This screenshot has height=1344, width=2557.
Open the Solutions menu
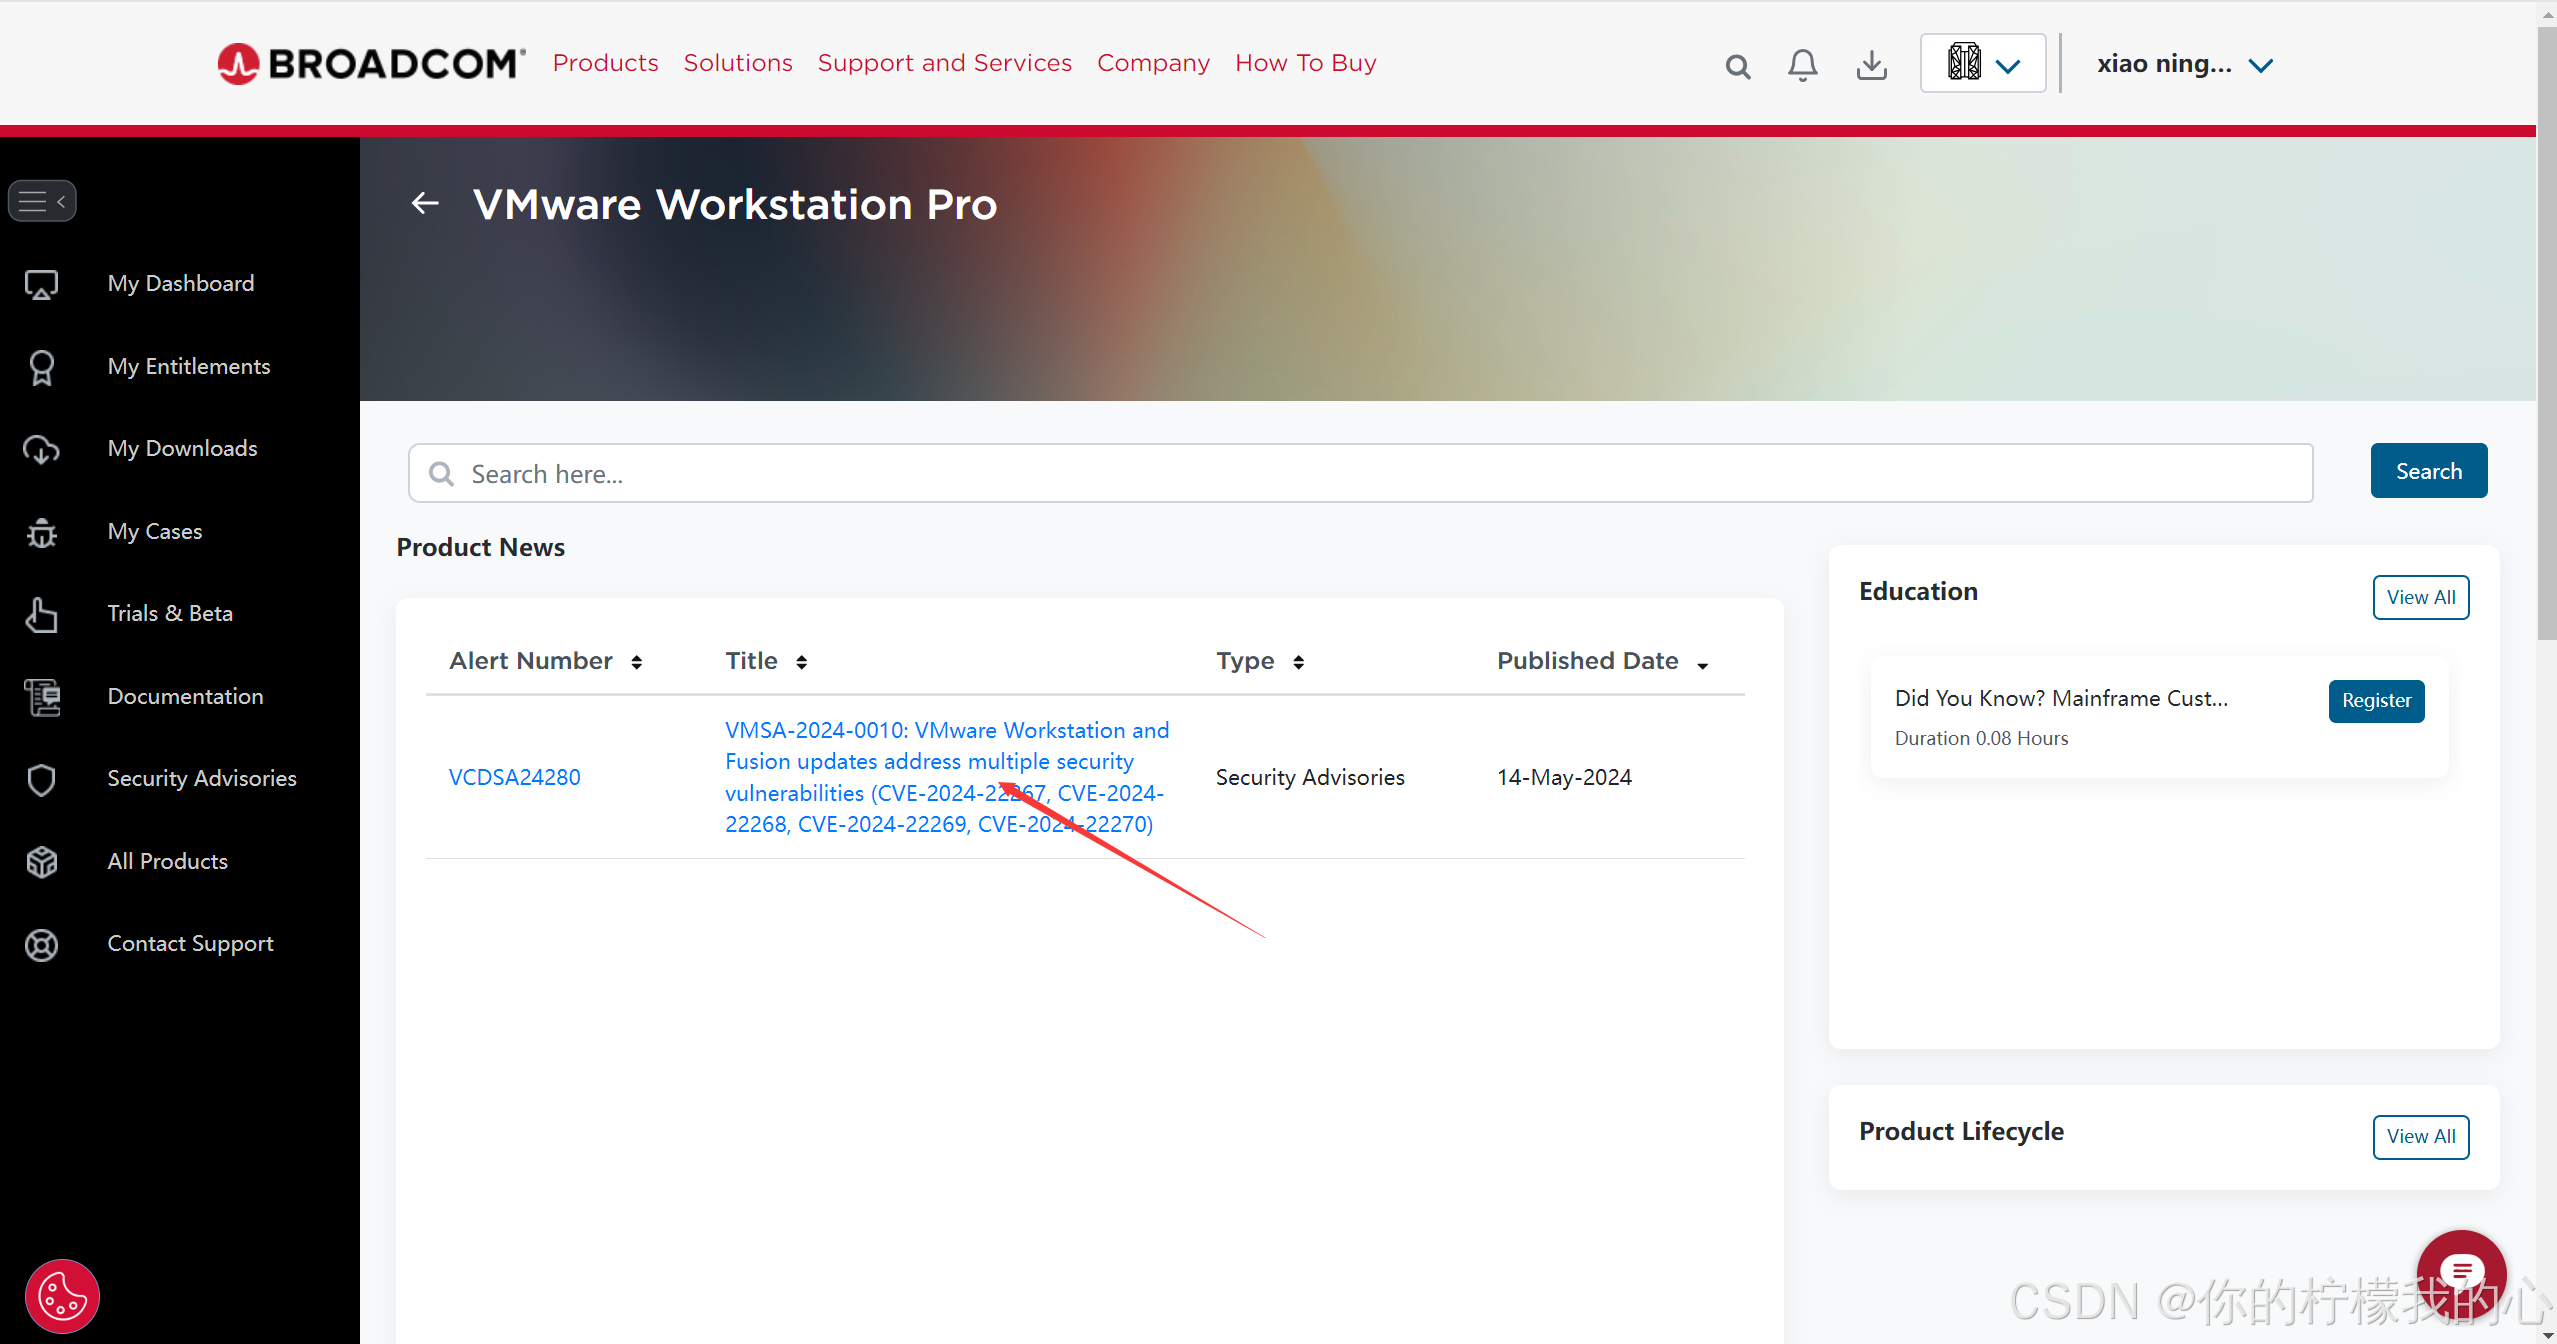[x=738, y=63]
